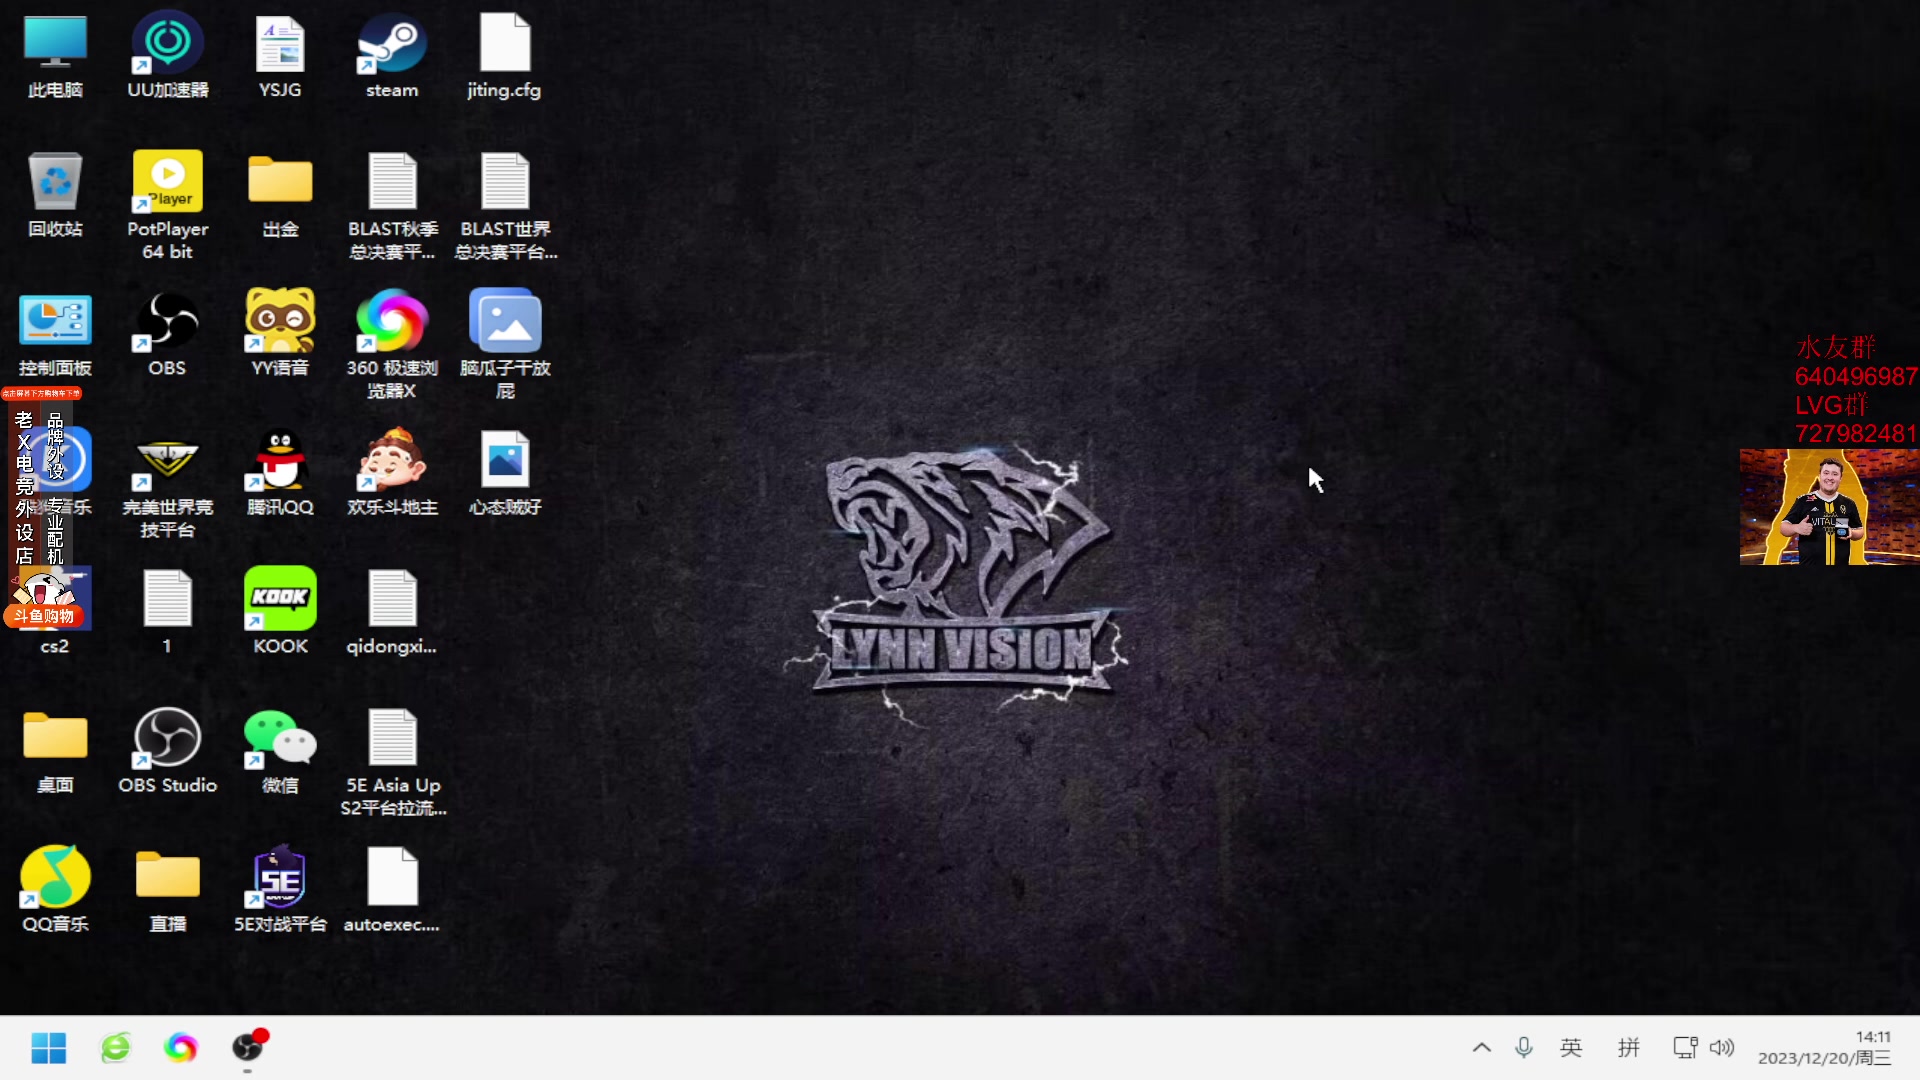The width and height of the screenshot is (1920, 1080).
Task: Select the 腾讯QQ penguin icon
Action: coord(280,460)
